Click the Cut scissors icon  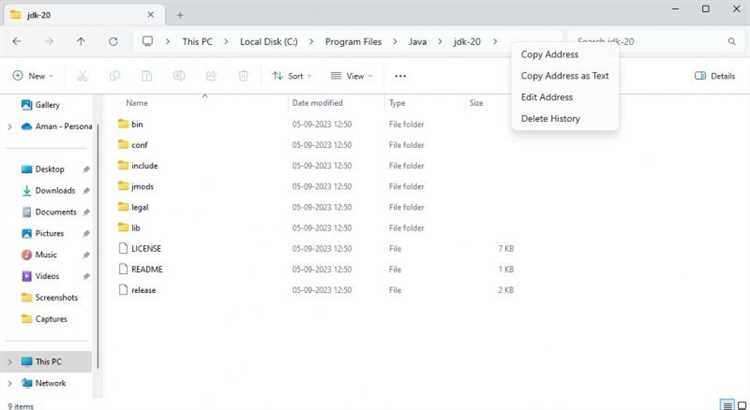click(x=82, y=76)
